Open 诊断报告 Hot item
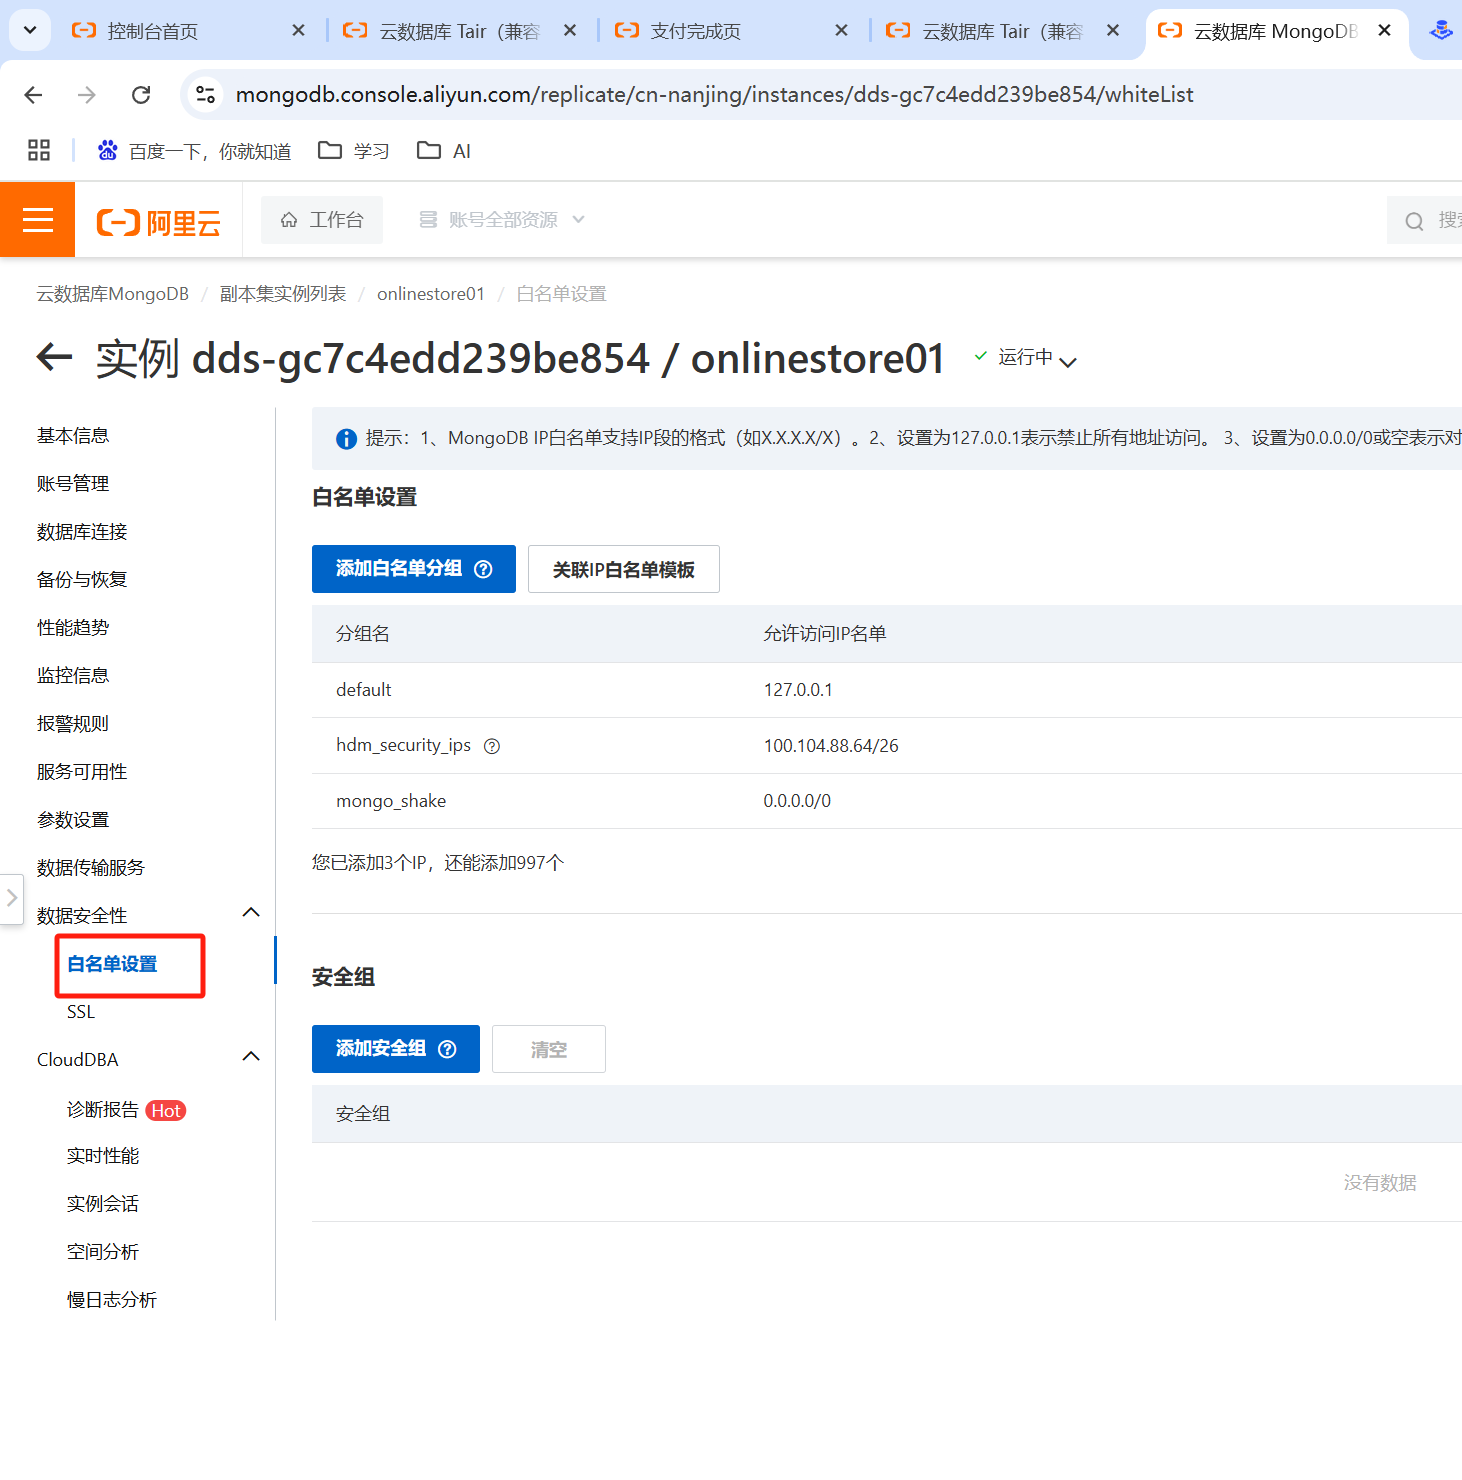Image resolution: width=1462 pixels, height=1480 pixels. pos(126,1110)
